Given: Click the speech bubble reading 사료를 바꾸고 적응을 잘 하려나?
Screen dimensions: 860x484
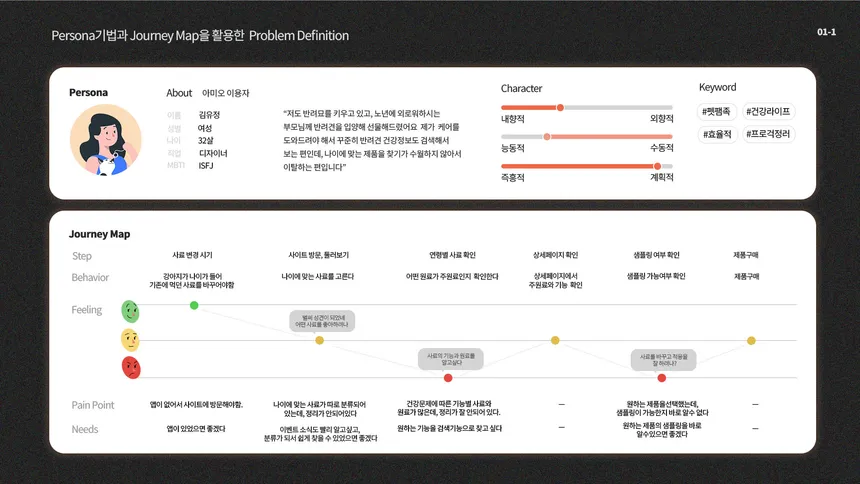Looking at the screenshot, I should tap(663, 360).
